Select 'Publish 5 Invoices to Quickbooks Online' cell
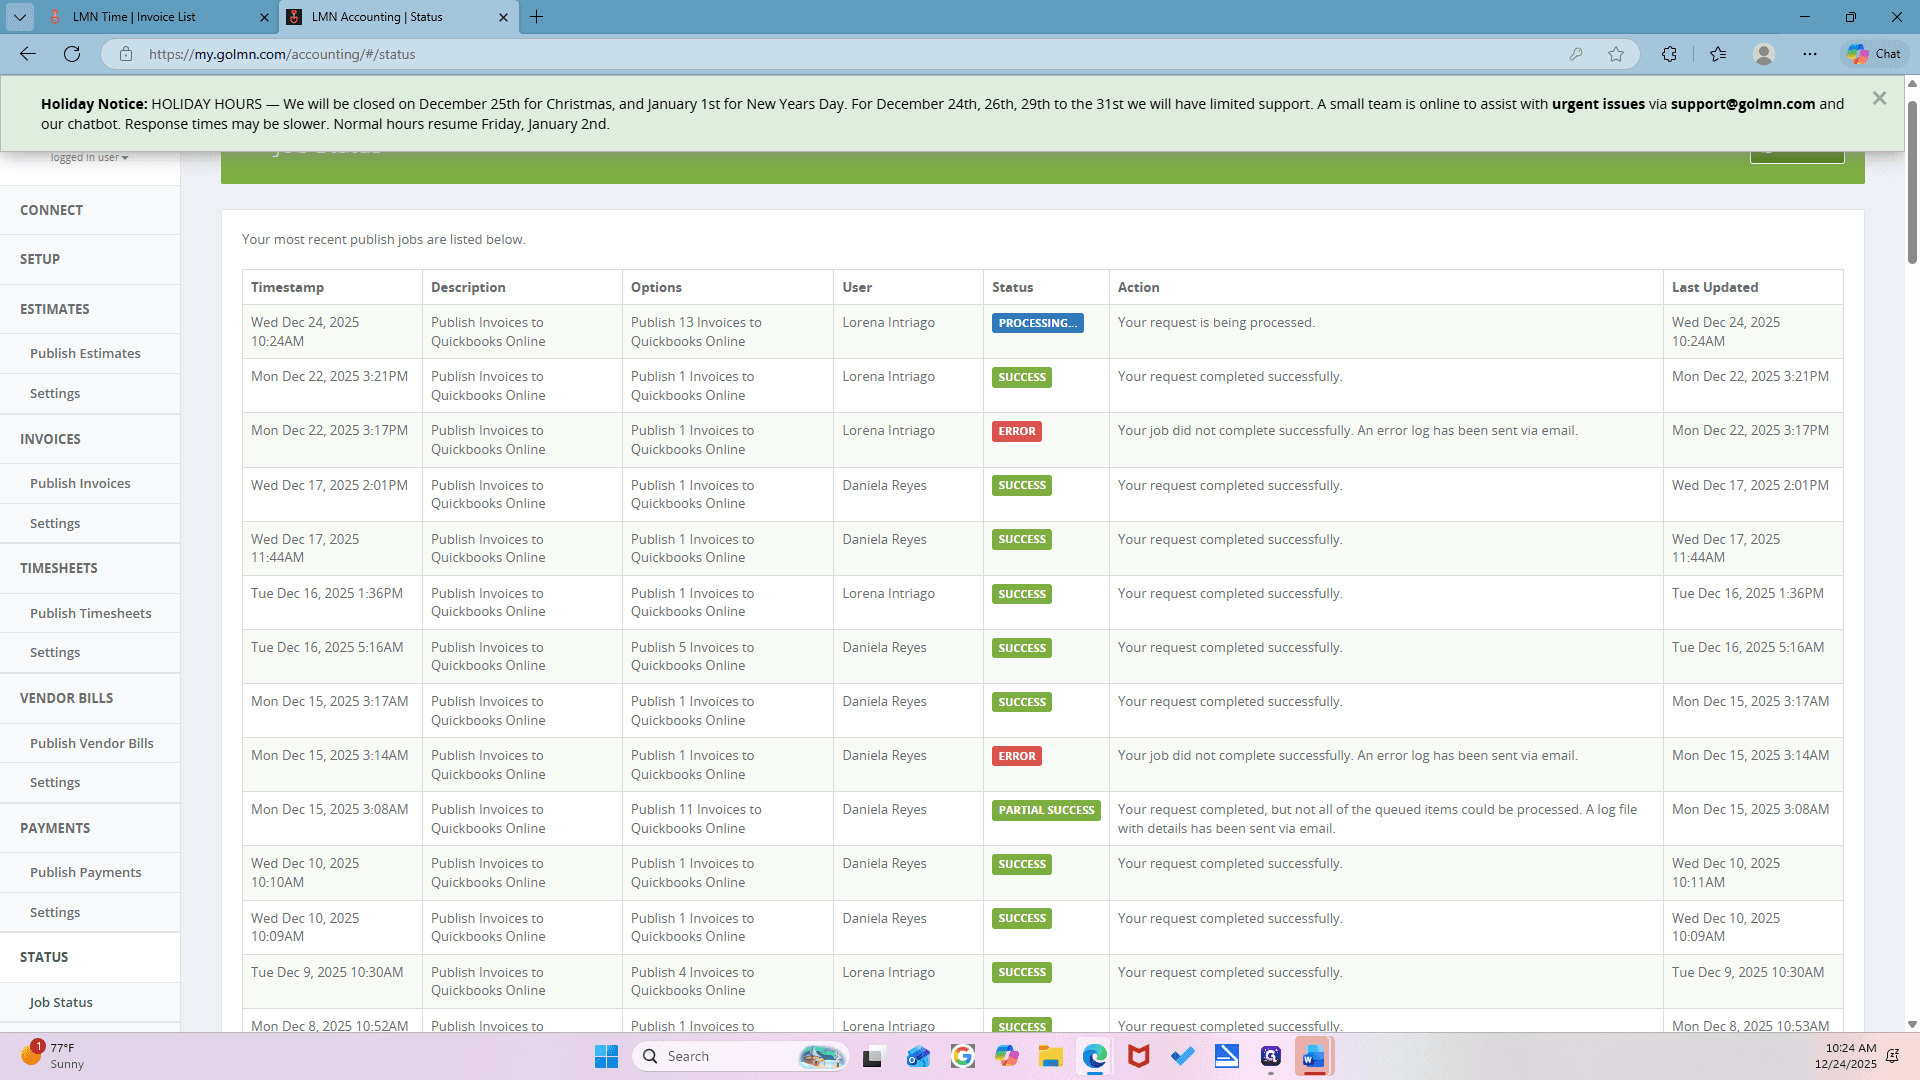The height and width of the screenshot is (1080, 1920). click(x=727, y=657)
